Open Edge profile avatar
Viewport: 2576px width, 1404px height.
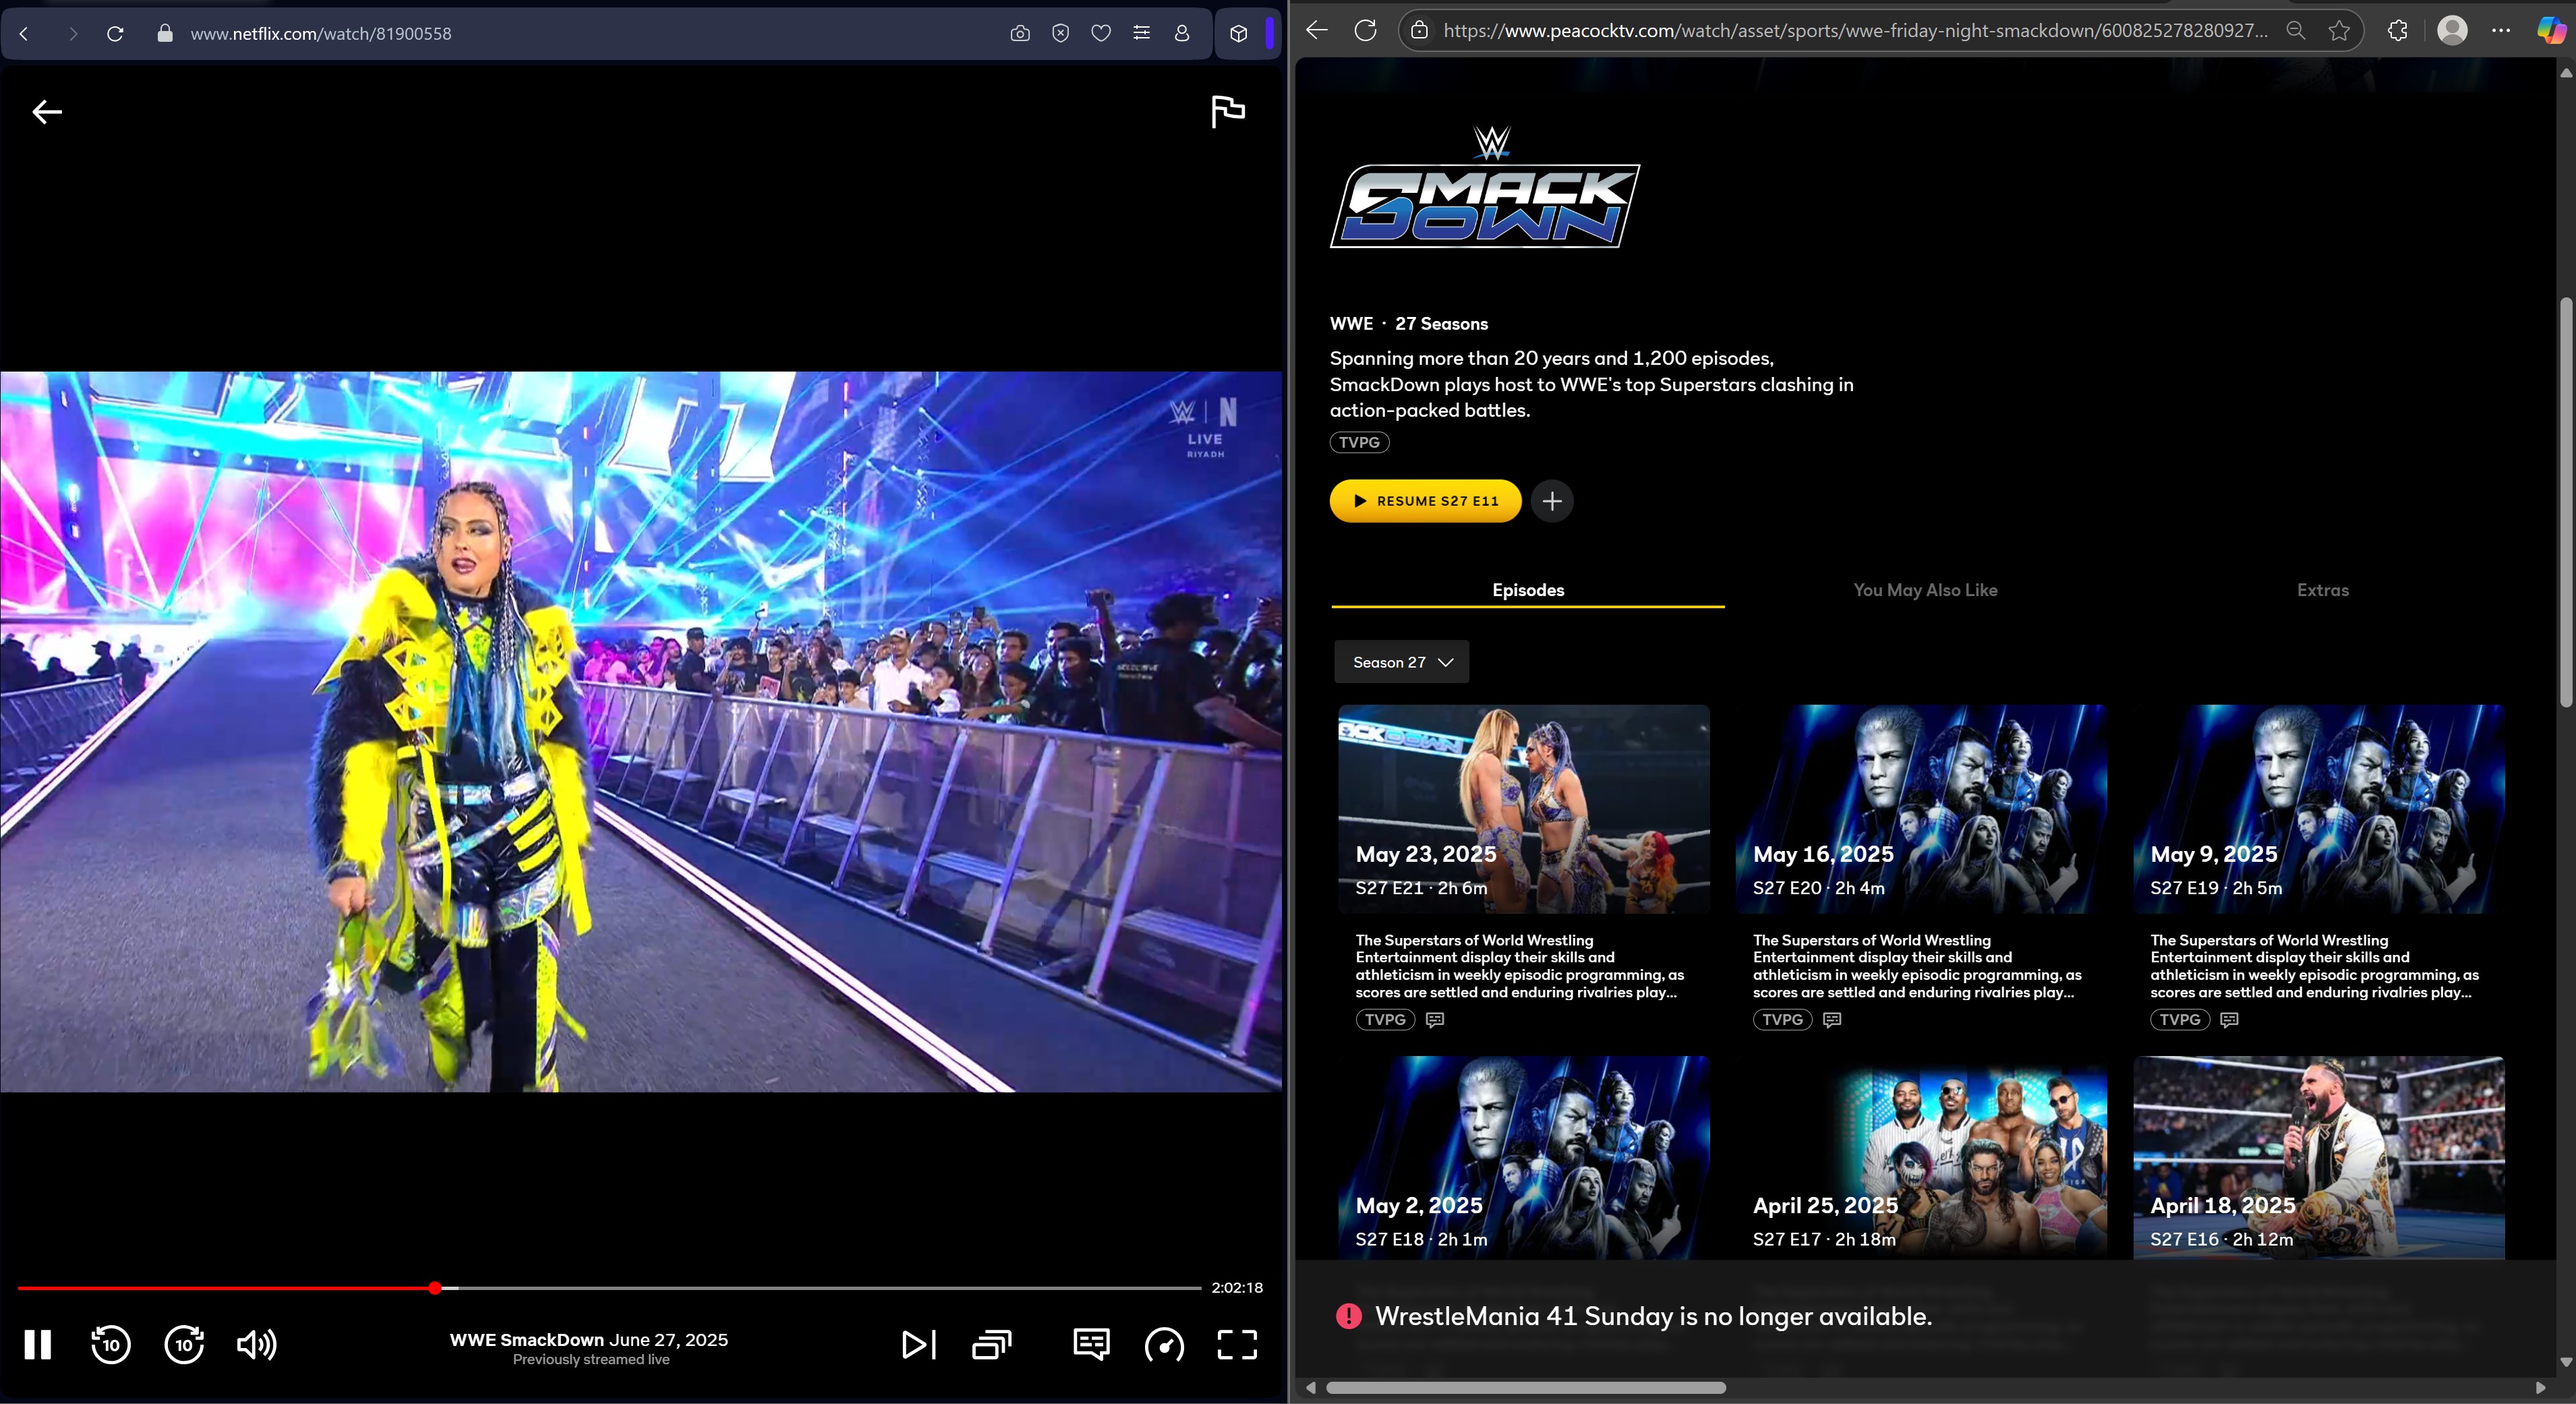coord(2452,30)
